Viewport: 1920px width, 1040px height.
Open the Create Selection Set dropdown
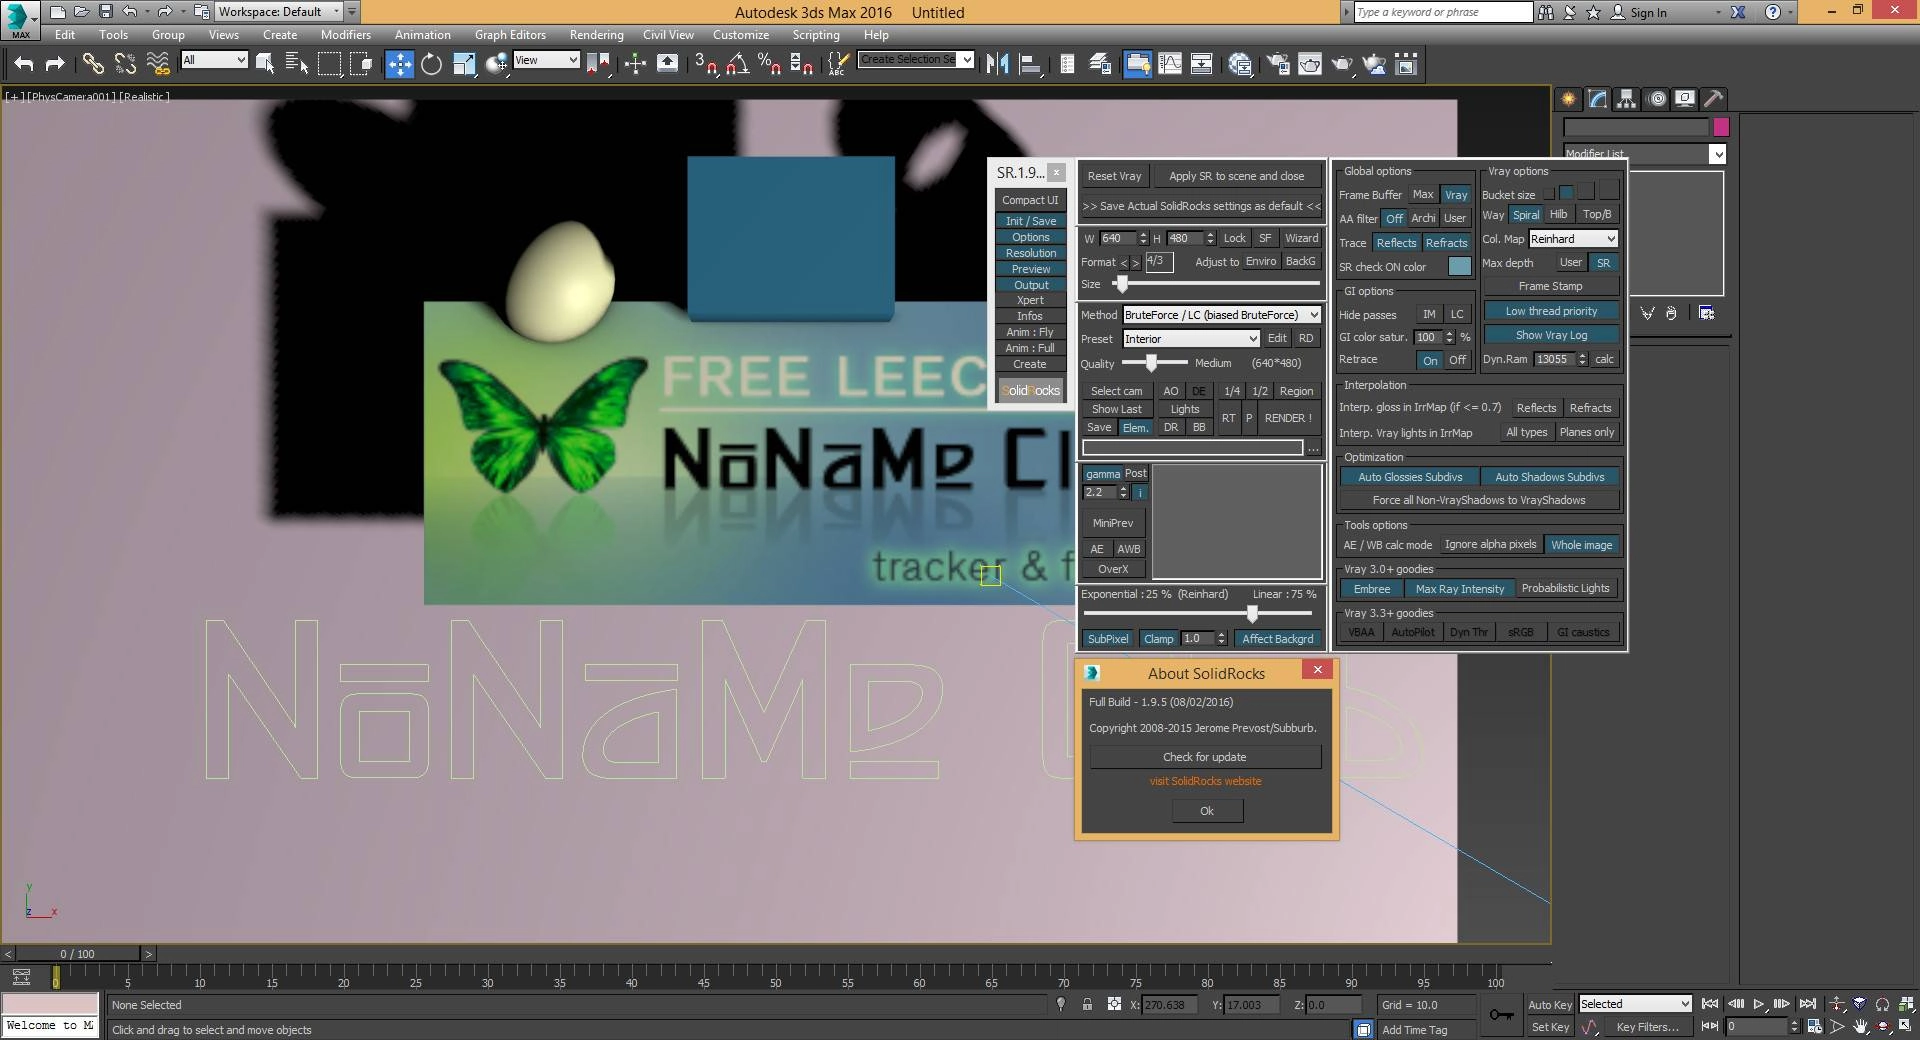coord(916,60)
